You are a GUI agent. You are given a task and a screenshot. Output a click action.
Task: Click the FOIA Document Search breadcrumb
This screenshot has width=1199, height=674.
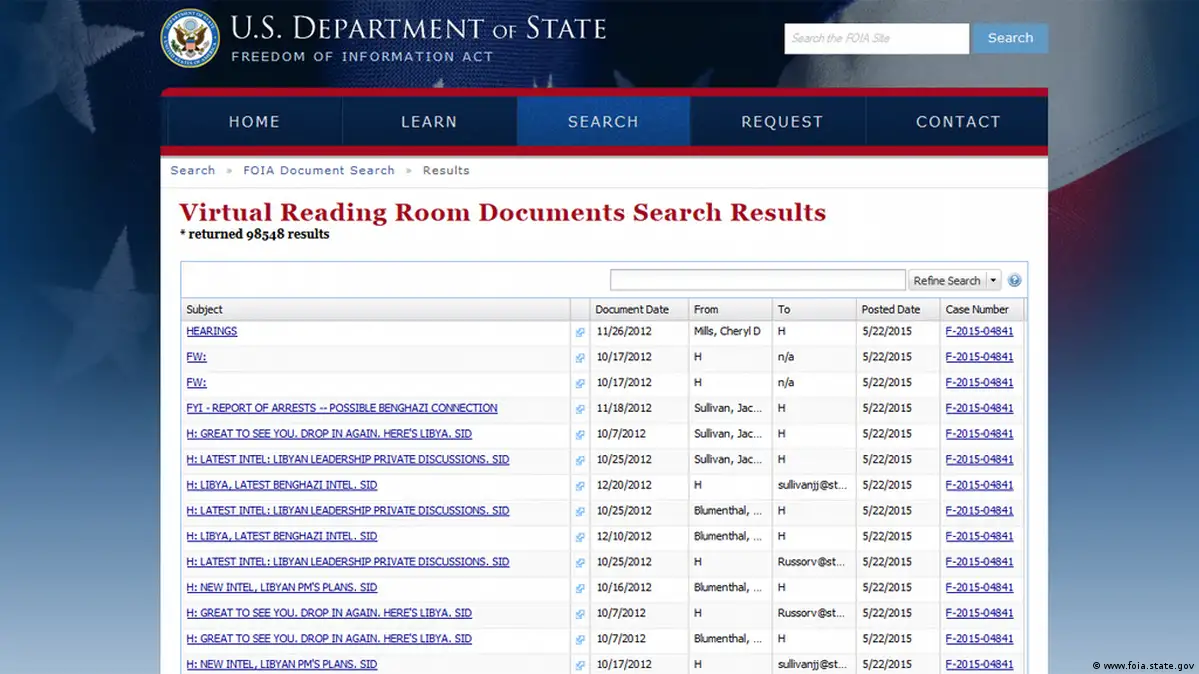coord(319,171)
